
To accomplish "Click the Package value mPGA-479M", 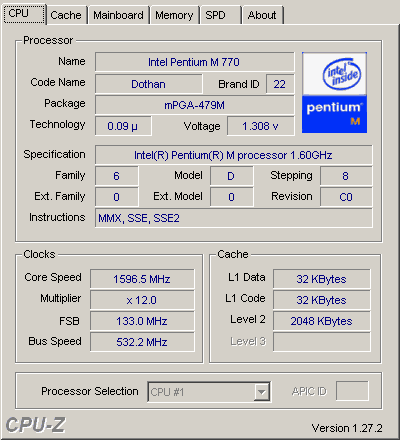I will pyautogui.click(x=195, y=105).
